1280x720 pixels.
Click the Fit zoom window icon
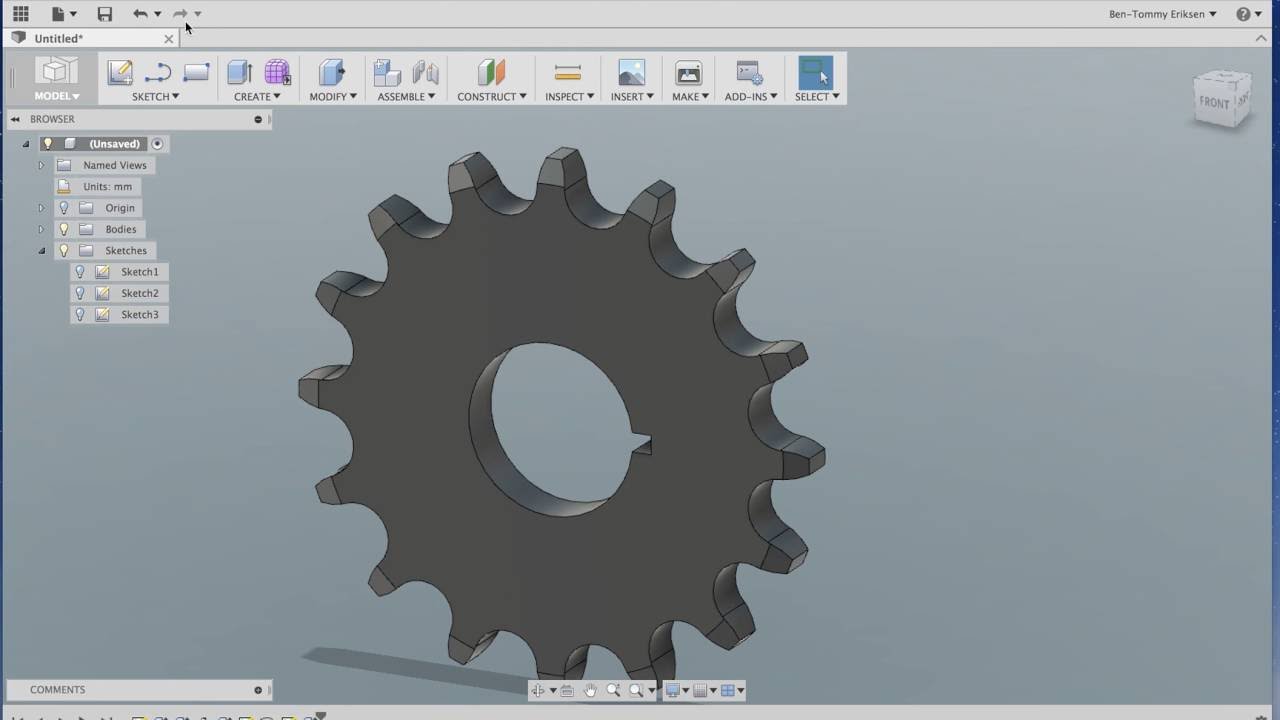636,690
